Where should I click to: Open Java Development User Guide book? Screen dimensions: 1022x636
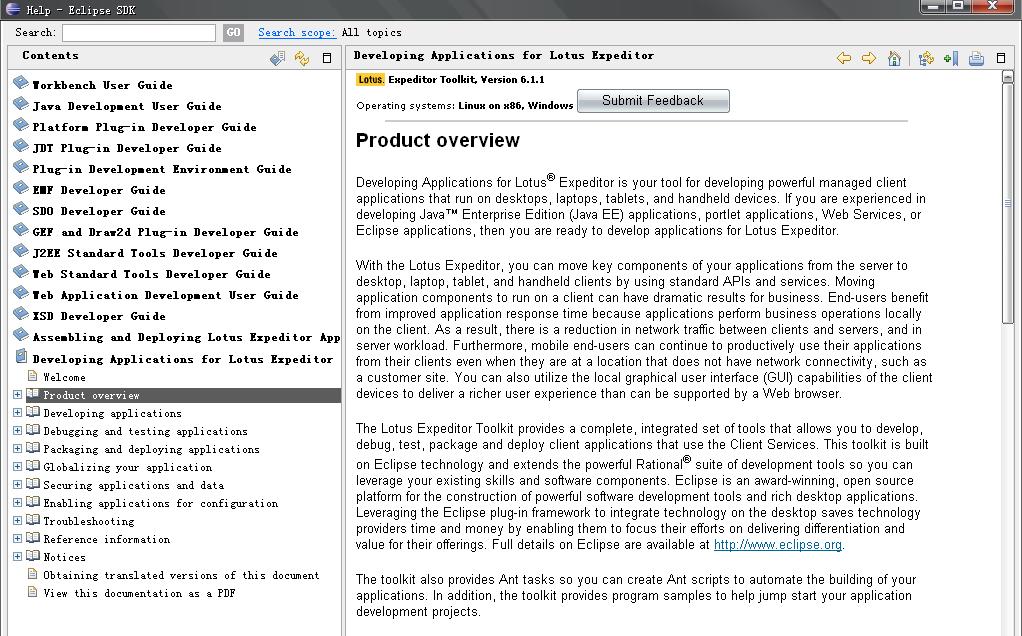(x=127, y=106)
